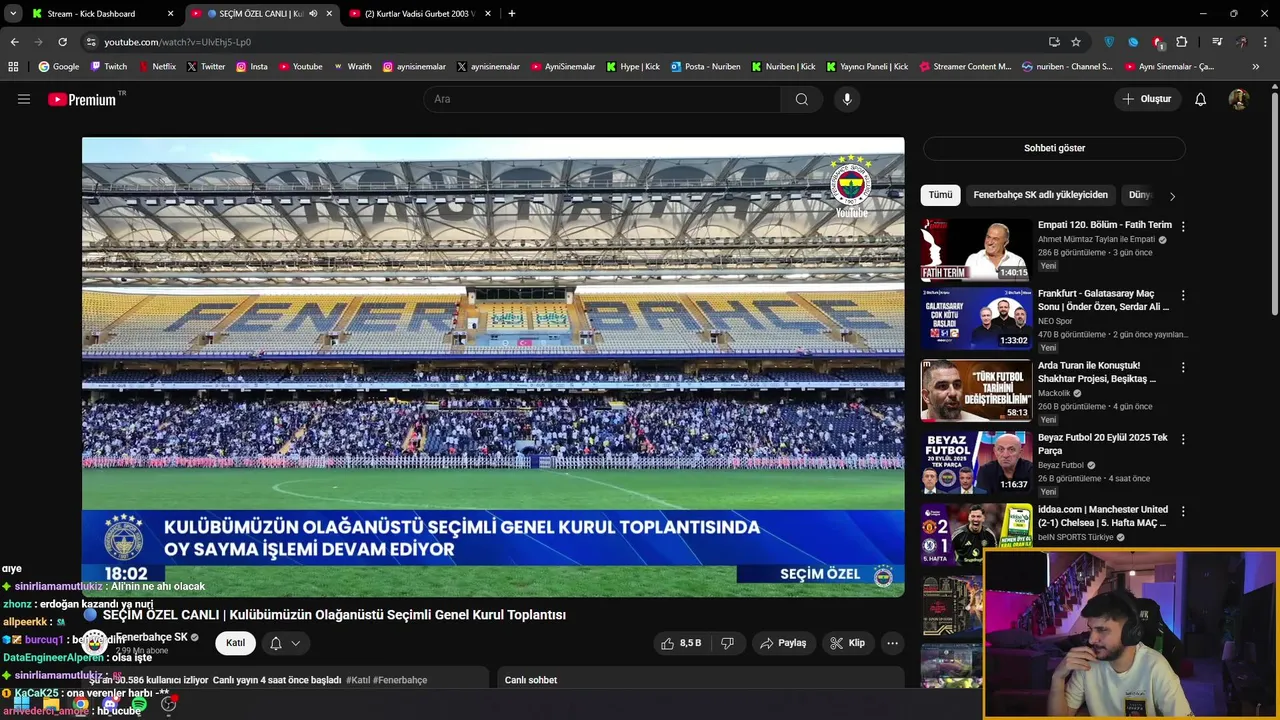
Task: Click the YouTube Premium logo
Action: tap(83, 99)
